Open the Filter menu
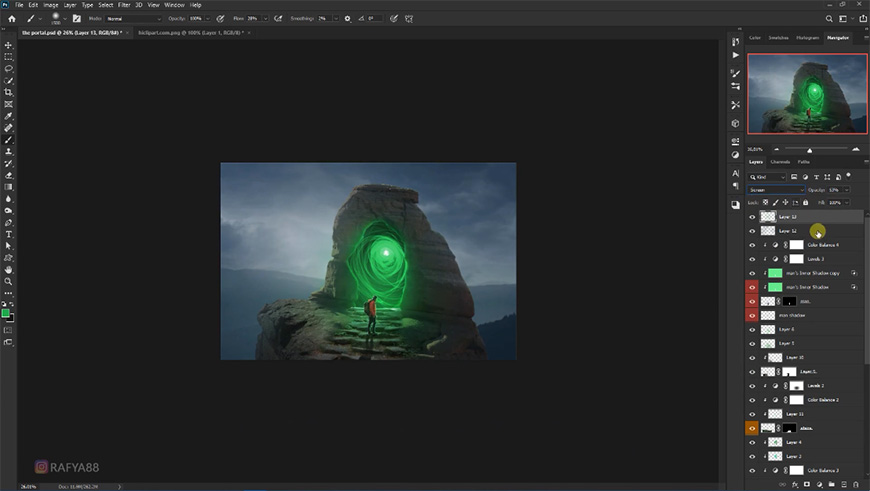The width and height of the screenshot is (870, 491). click(124, 5)
